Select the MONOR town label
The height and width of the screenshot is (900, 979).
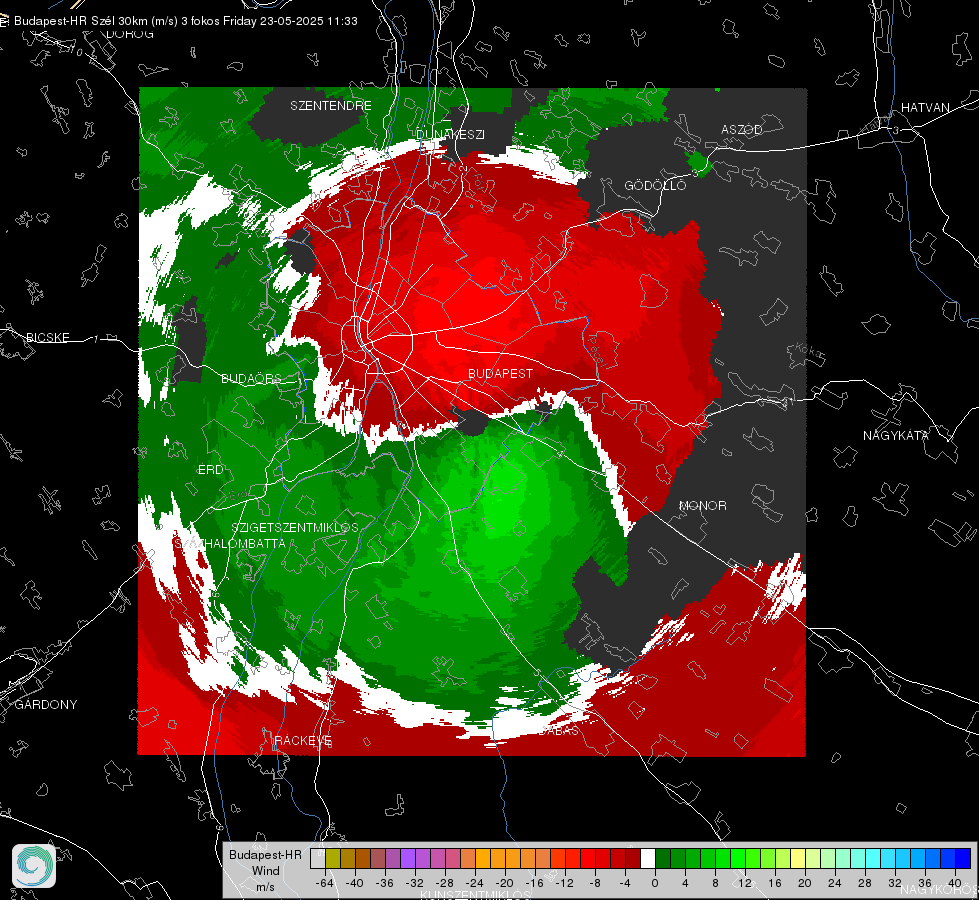[702, 505]
